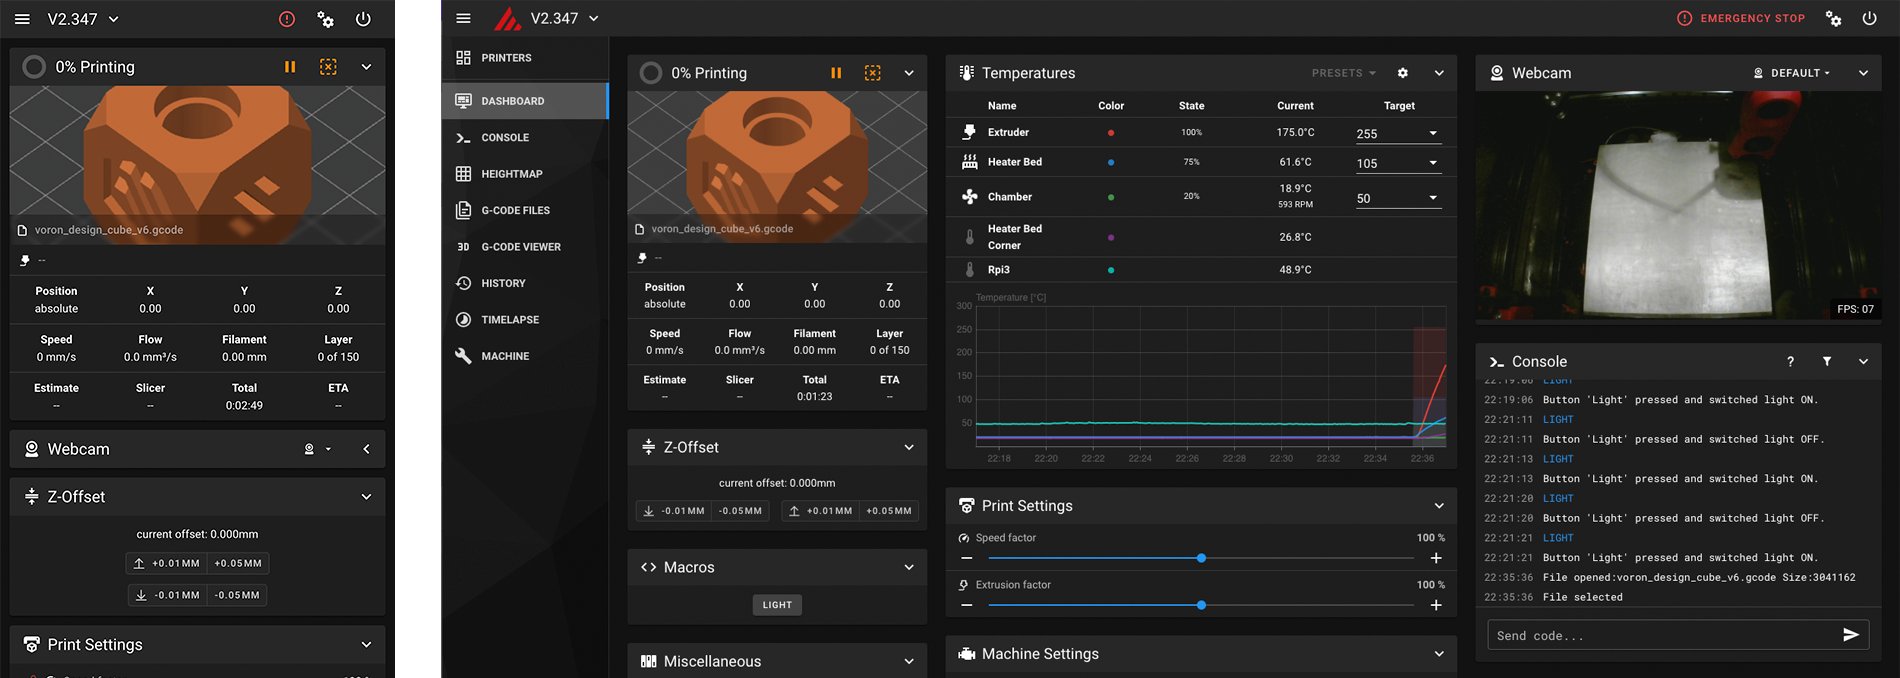Open the temperature Presets dropdown
The width and height of the screenshot is (1900, 678).
(x=1343, y=73)
